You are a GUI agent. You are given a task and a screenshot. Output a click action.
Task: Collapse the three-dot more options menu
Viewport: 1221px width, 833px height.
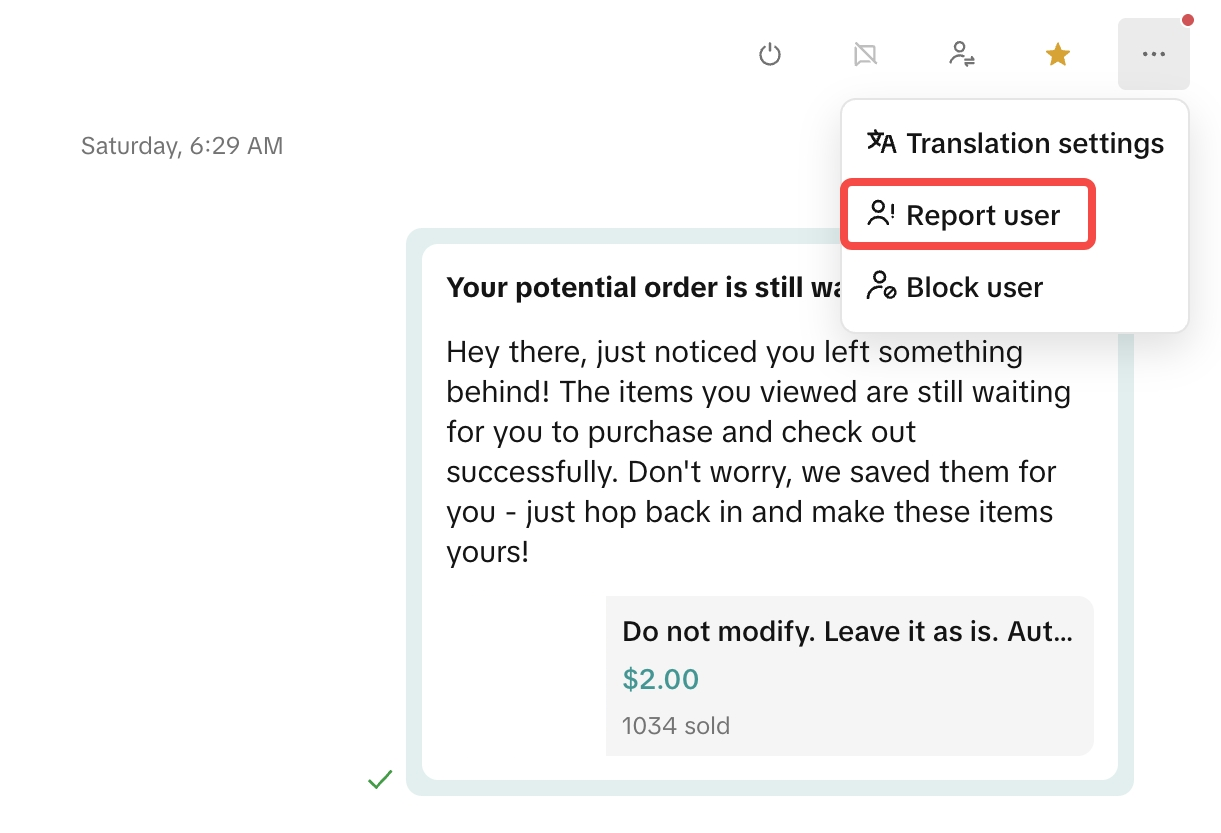click(1153, 54)
